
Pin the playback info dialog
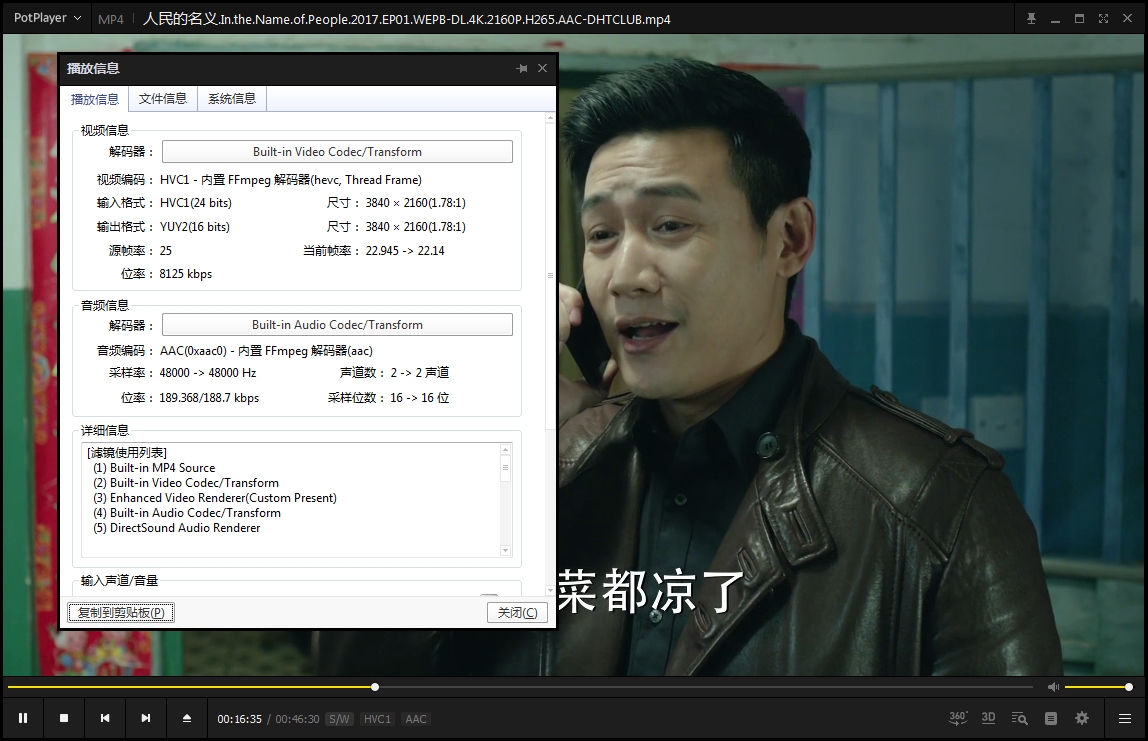(x=522, y=68)
